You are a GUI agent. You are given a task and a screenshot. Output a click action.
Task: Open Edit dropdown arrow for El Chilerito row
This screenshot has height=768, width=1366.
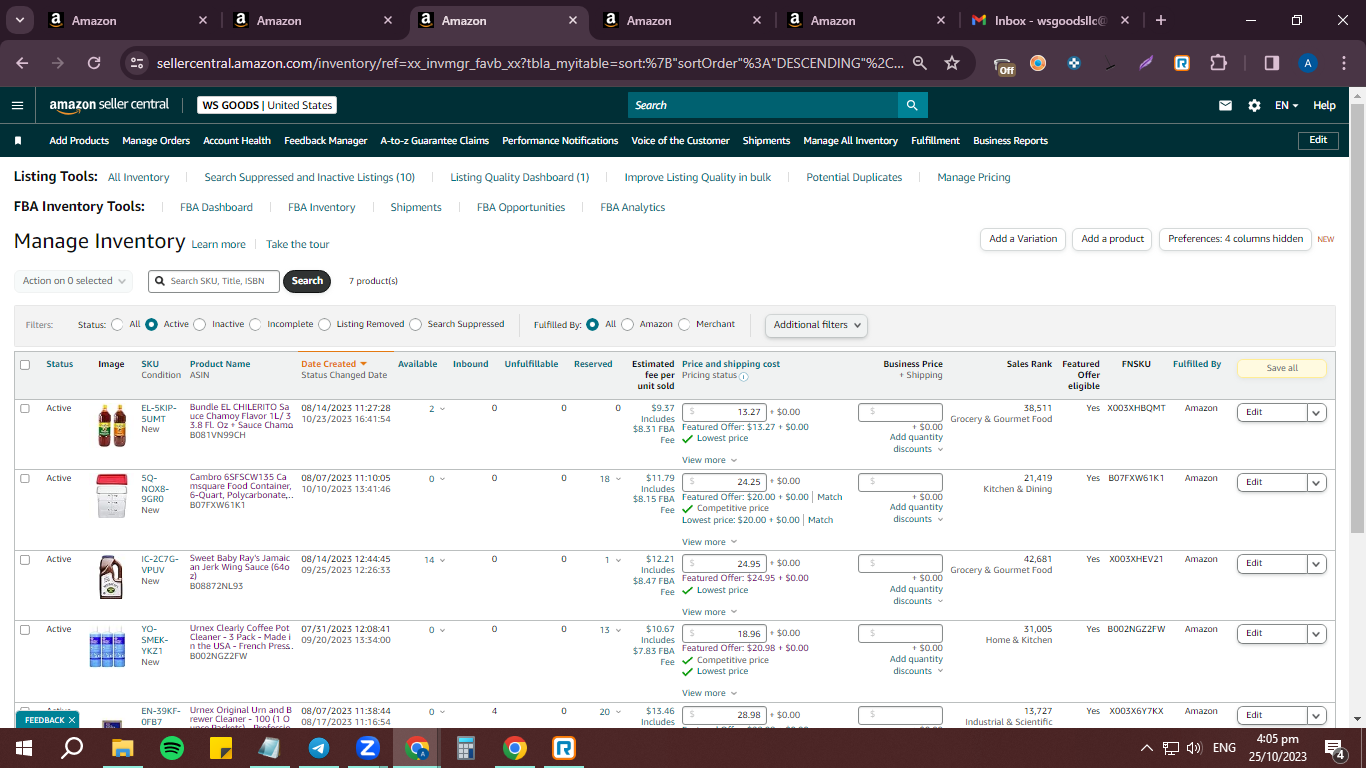tap(1316, 412)
